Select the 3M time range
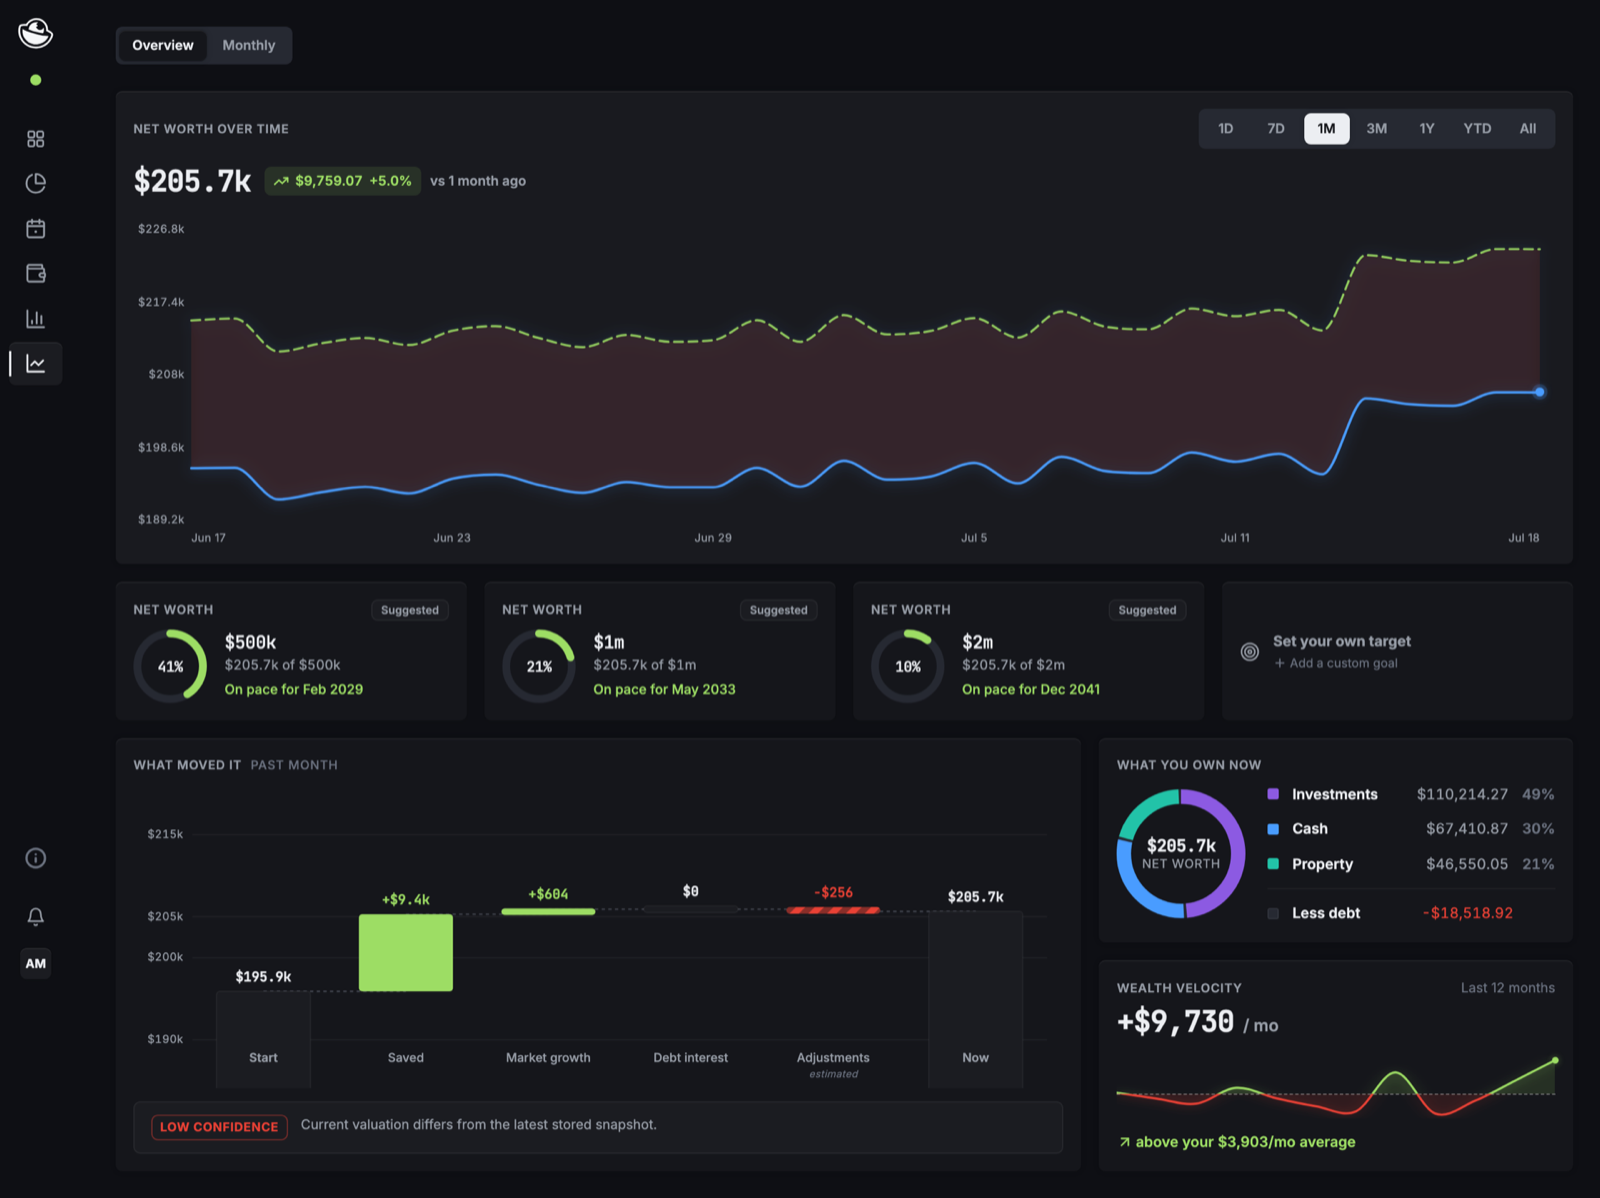The width and height of the screenshot is (1600, 1198). click(x=1376, y=128)
